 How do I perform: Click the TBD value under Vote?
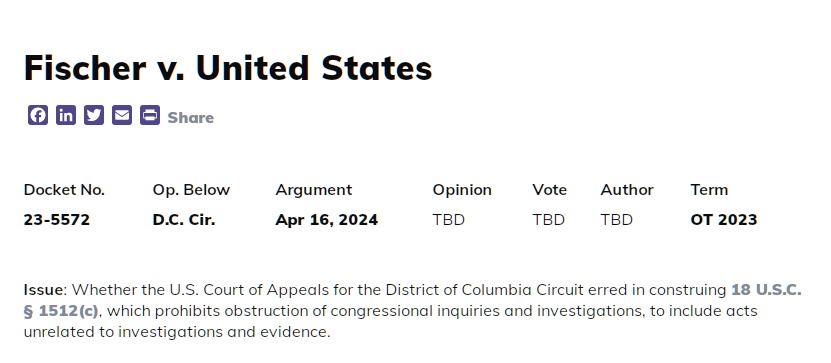[x=549, y=219]
